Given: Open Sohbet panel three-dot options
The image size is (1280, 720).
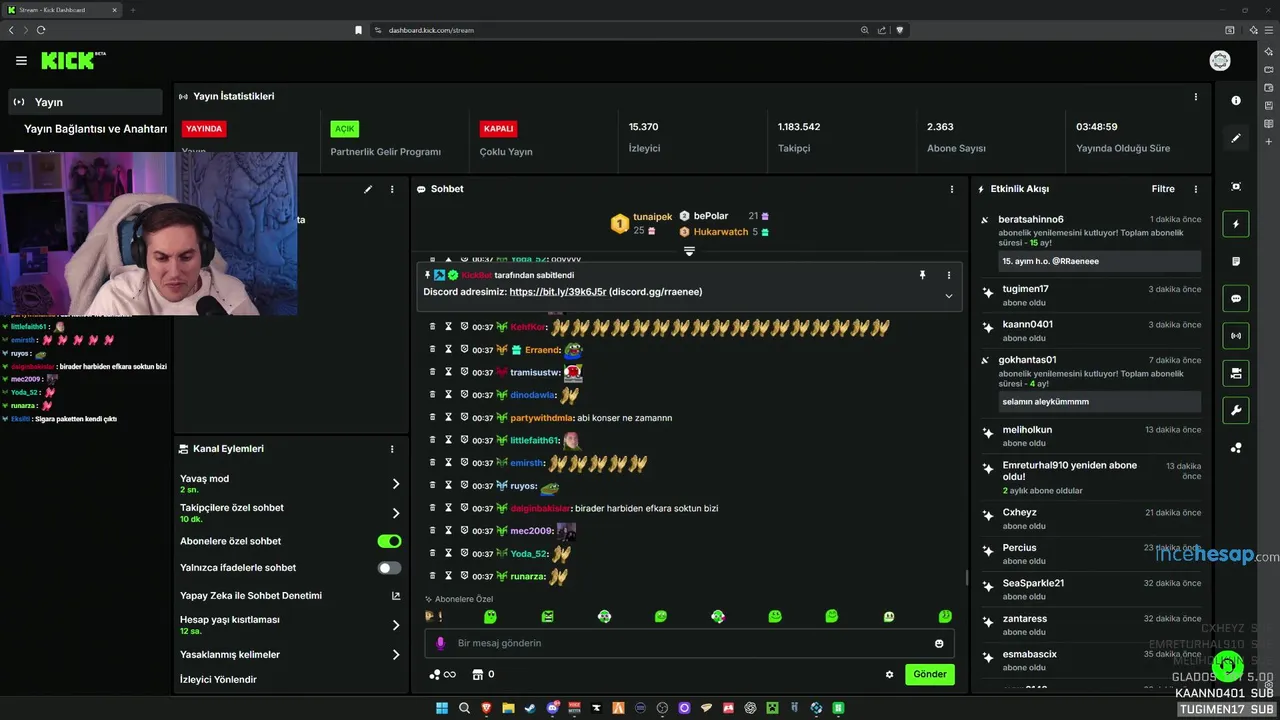Looking at the screenshot, I should point(952,189).
